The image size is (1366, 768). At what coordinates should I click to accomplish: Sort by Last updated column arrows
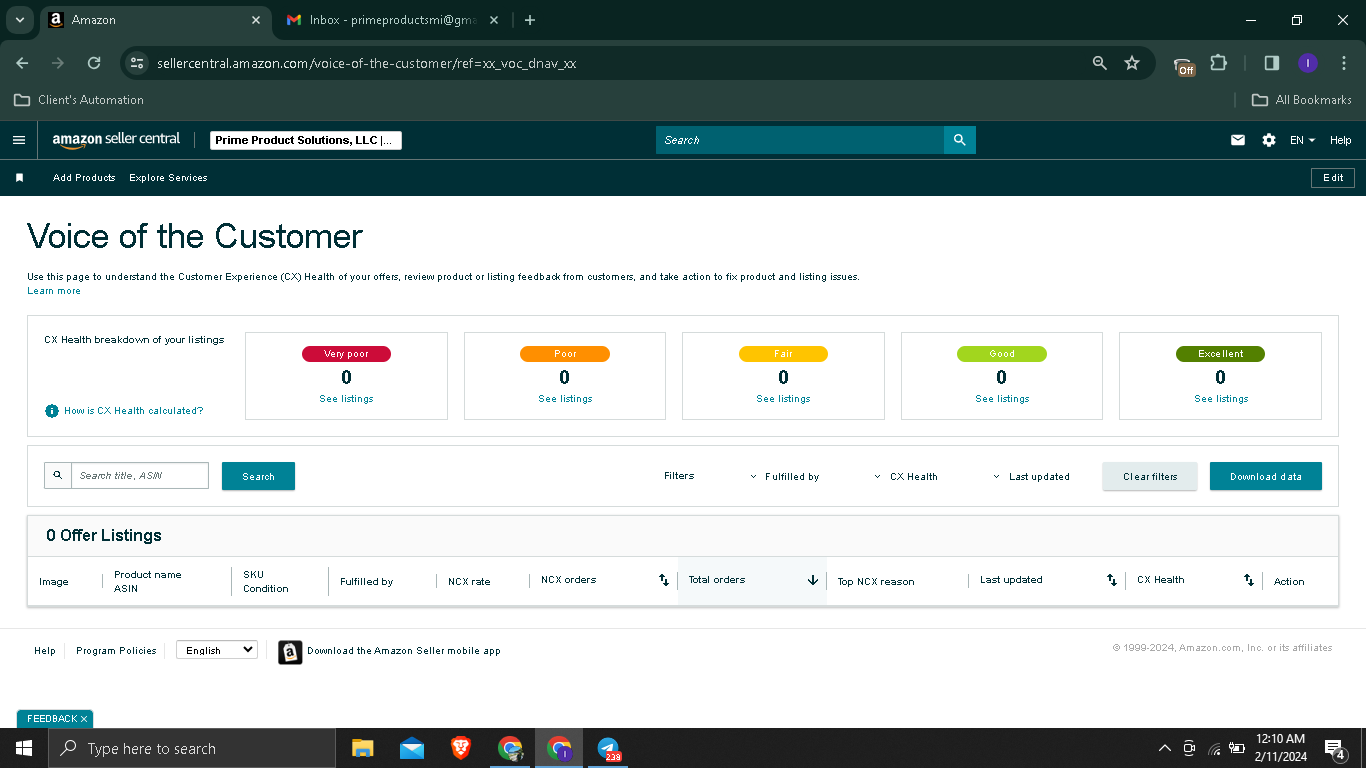pyautogui.click(x=1111, y=580)
